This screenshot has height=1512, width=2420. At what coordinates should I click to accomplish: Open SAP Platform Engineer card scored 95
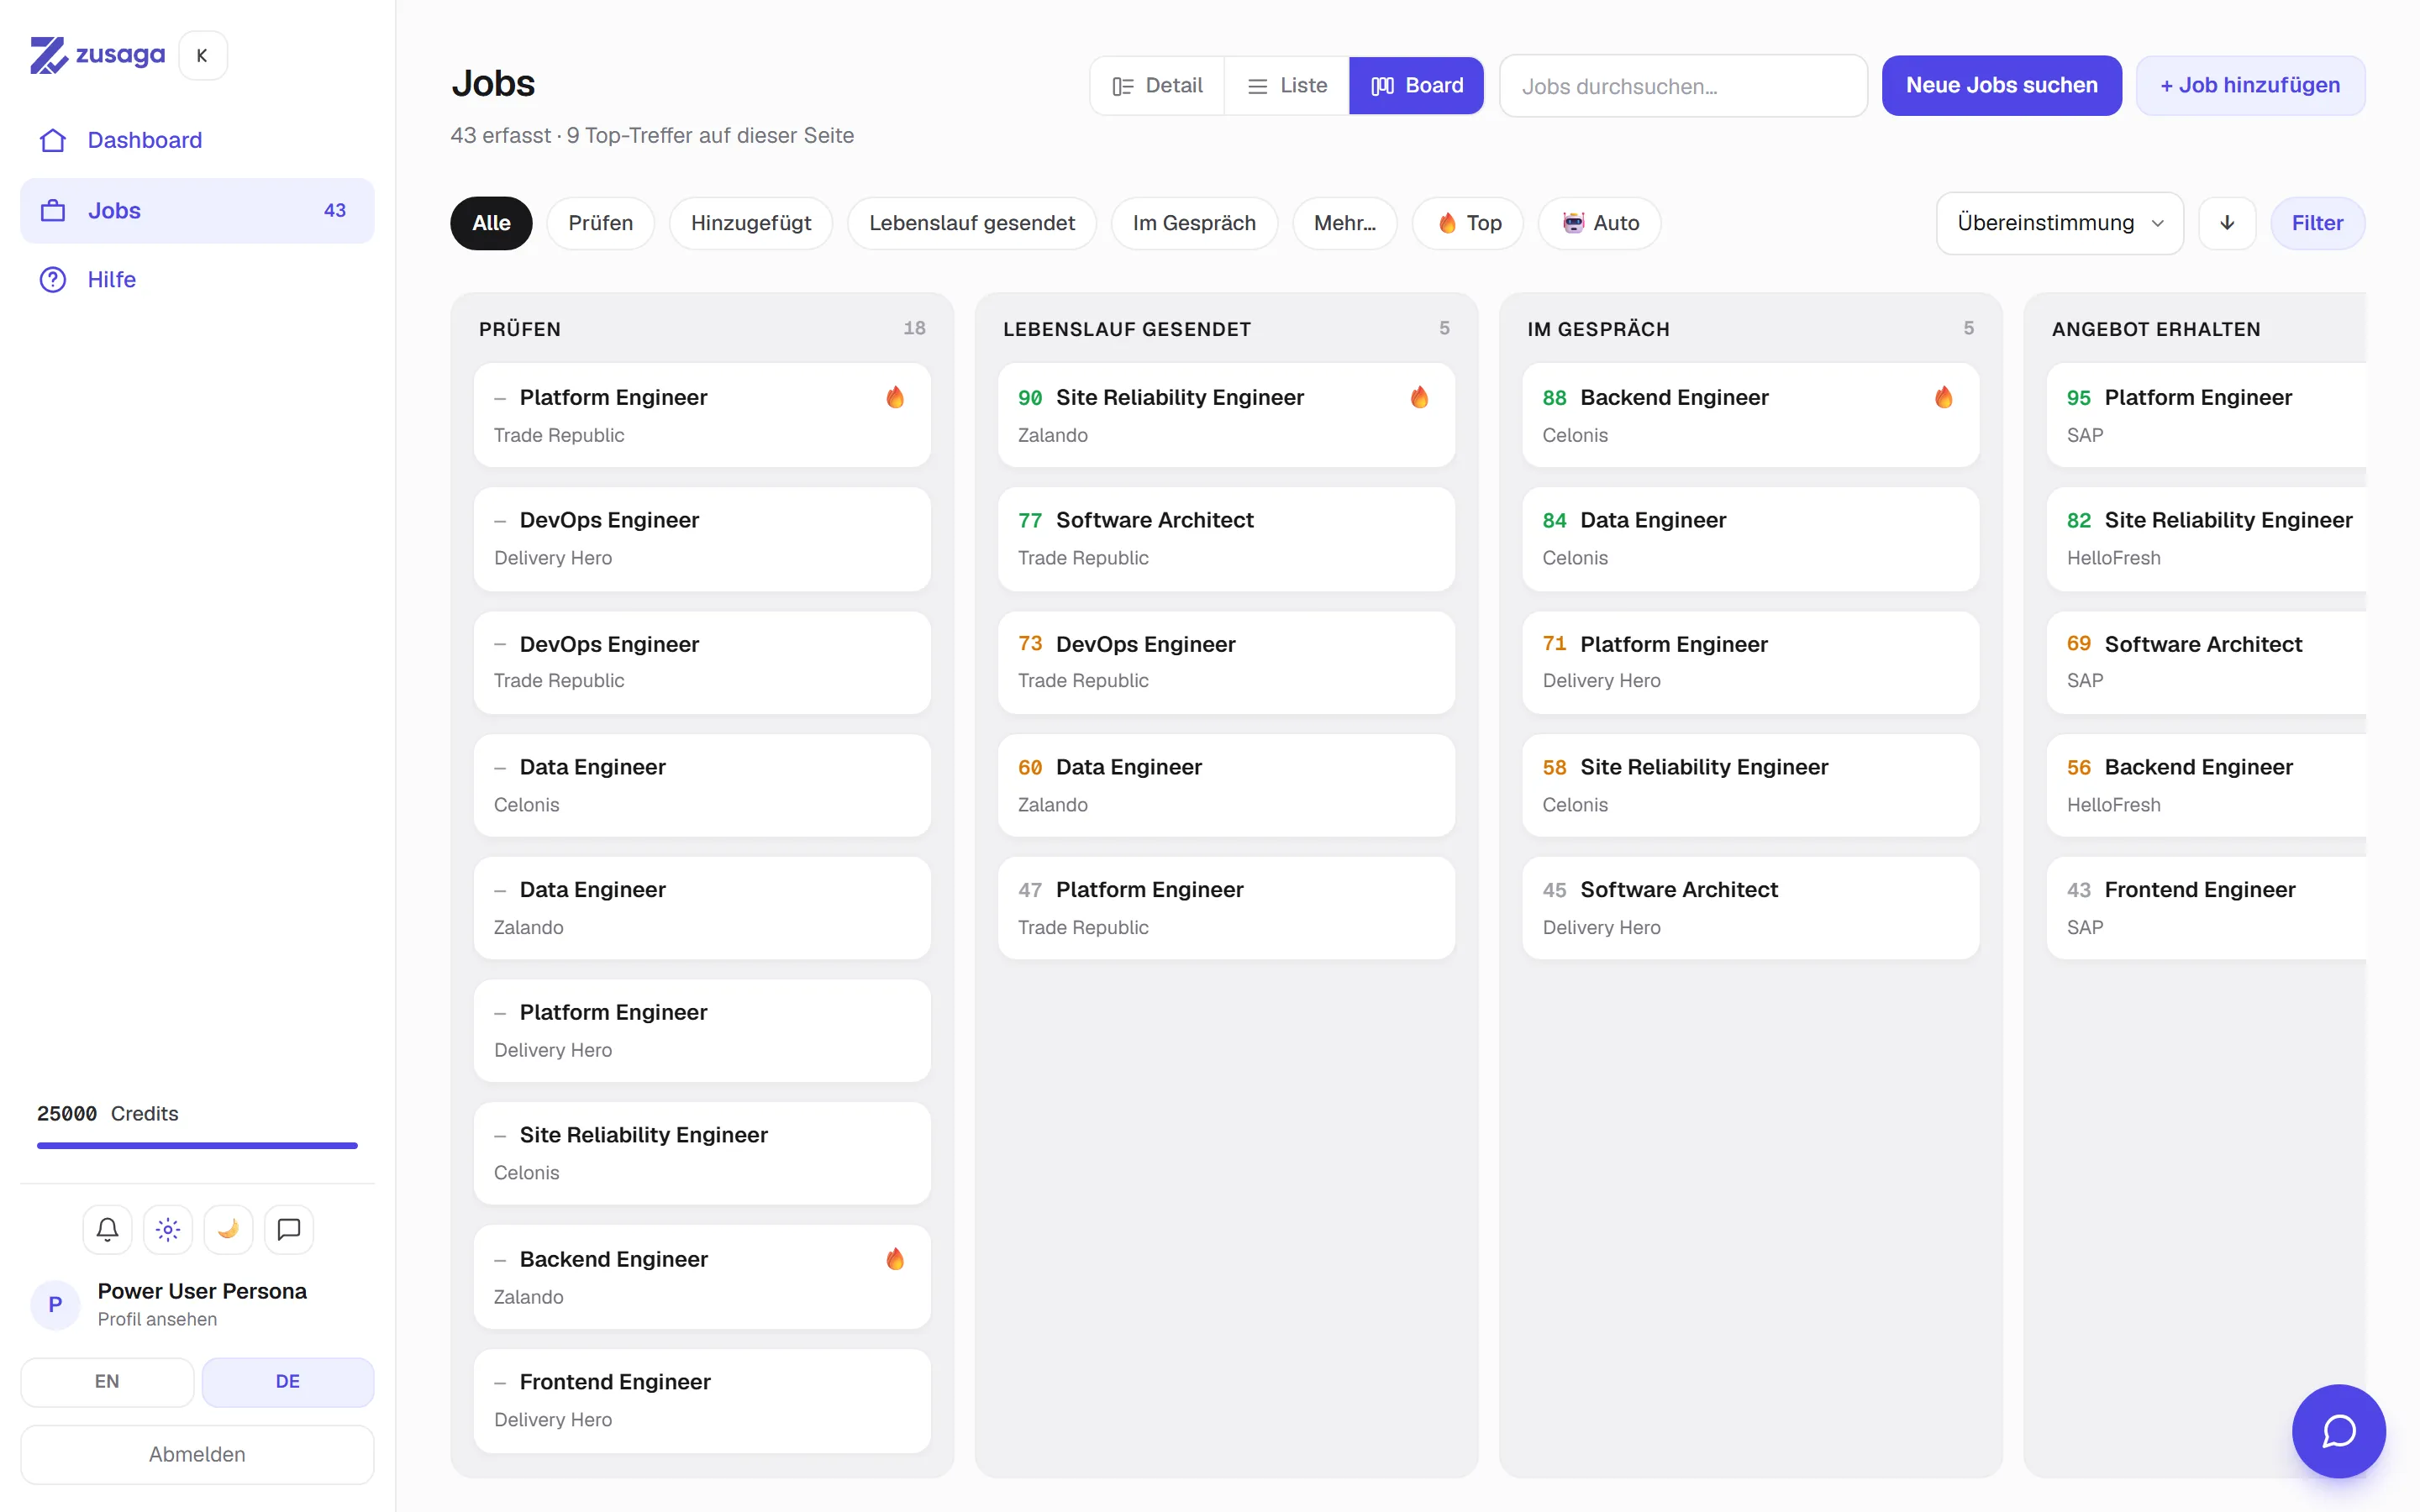click(2206, 415)
